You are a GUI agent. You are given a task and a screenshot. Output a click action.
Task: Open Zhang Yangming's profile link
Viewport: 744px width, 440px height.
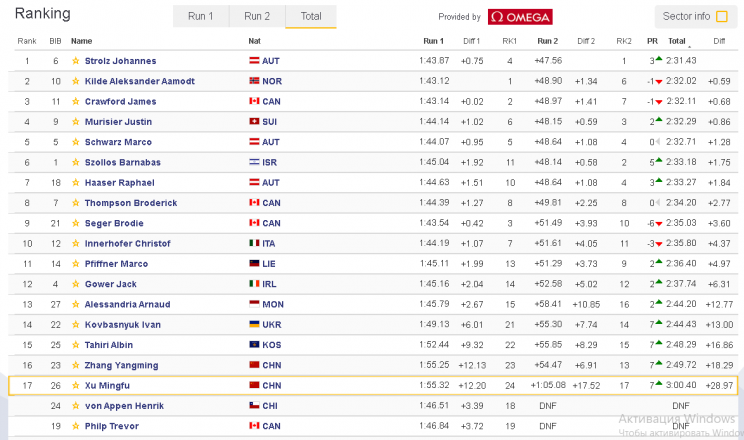121,365
